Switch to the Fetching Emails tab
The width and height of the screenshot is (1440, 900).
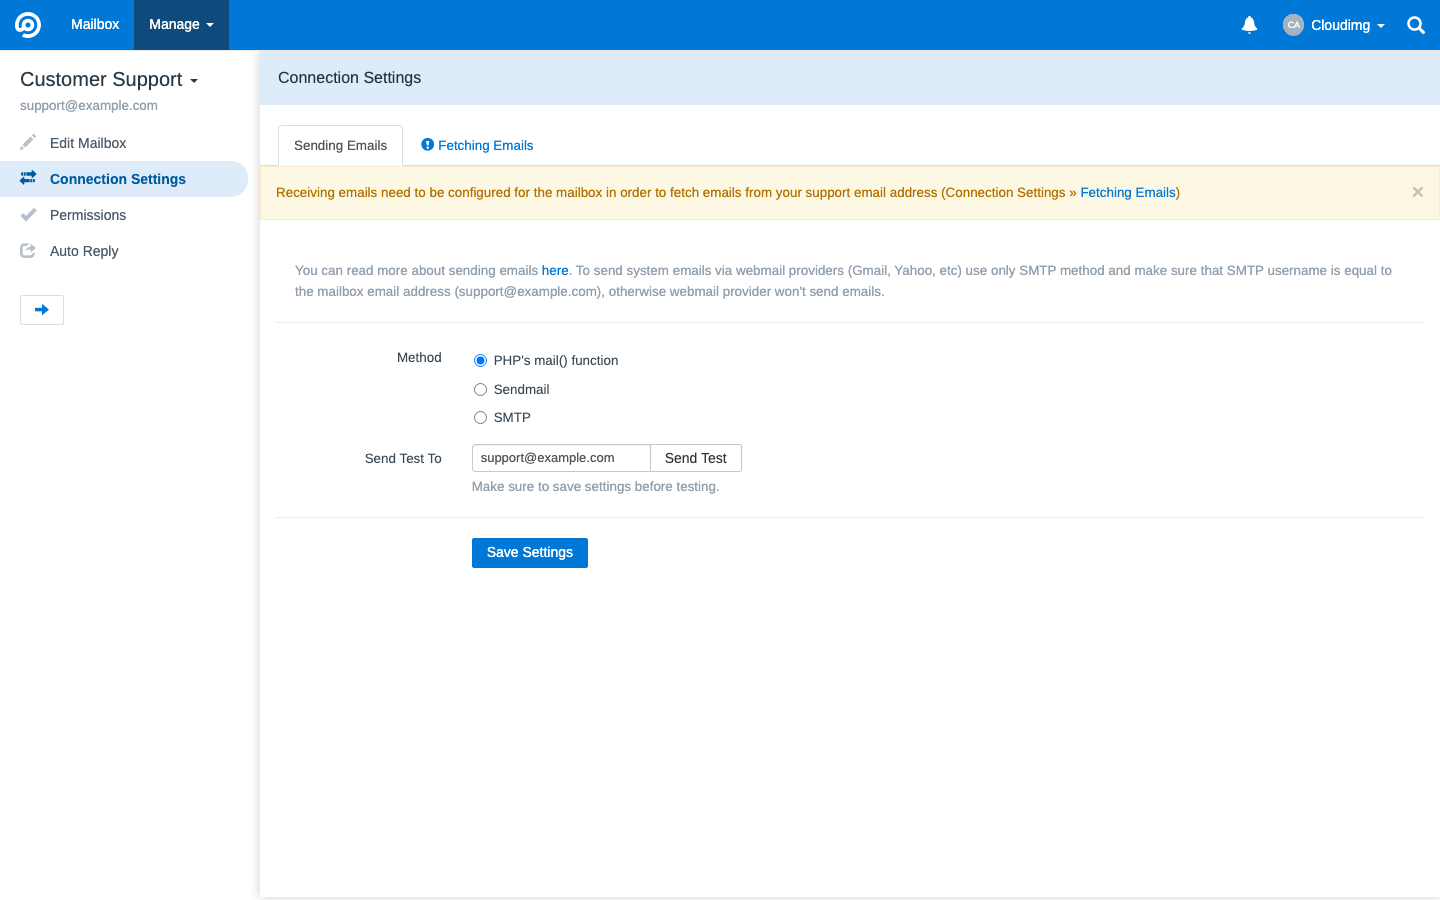[x=477, y=145]
